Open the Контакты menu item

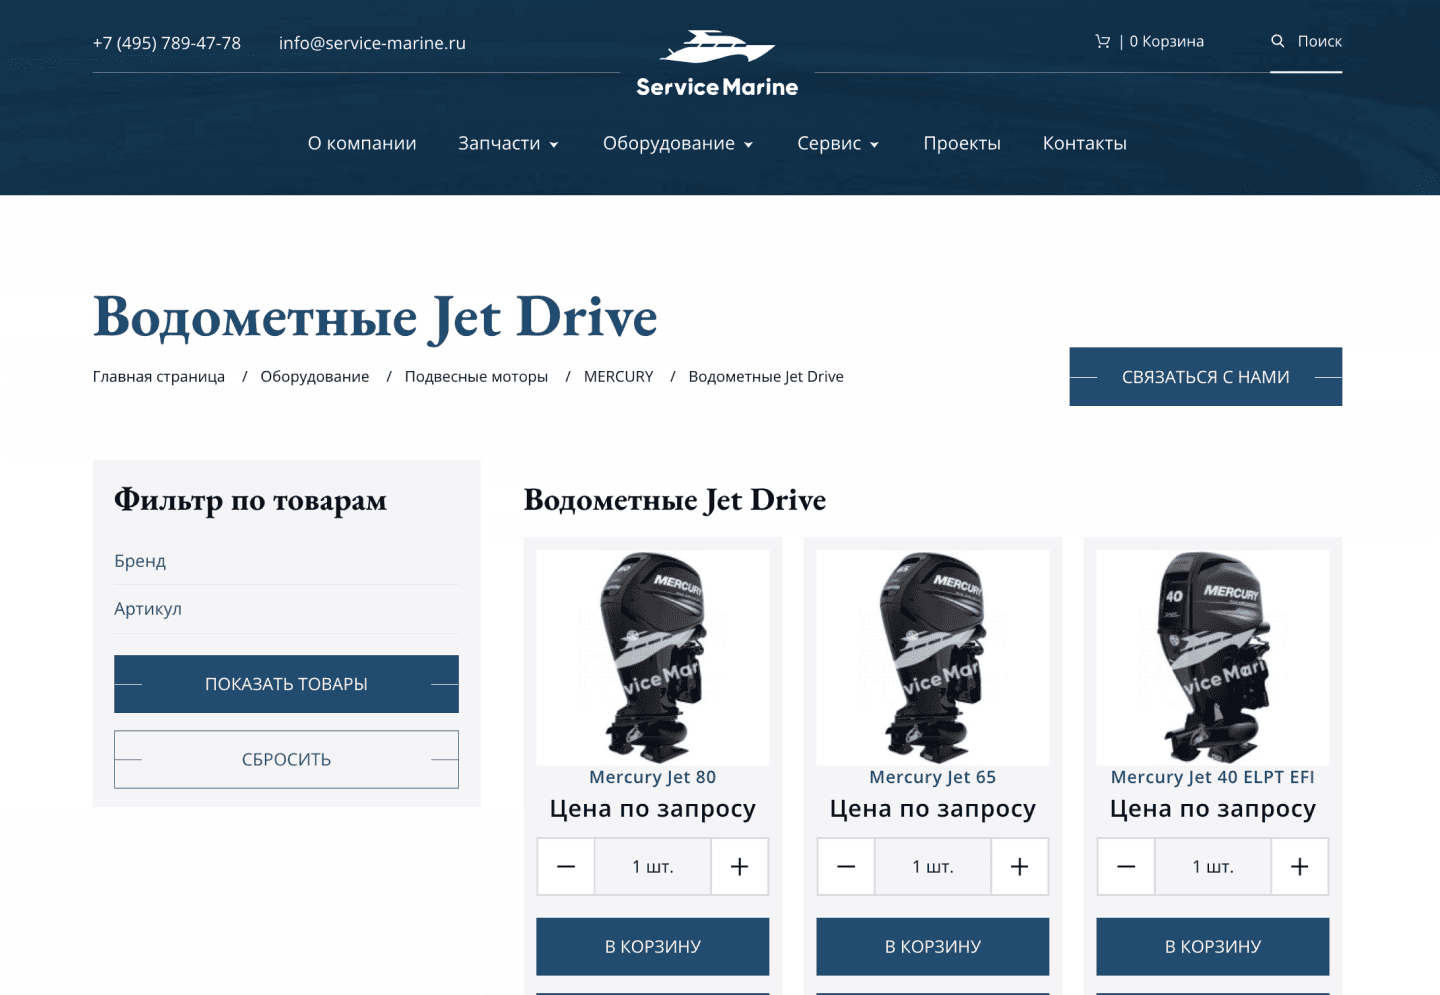[x=1085, y=143]
